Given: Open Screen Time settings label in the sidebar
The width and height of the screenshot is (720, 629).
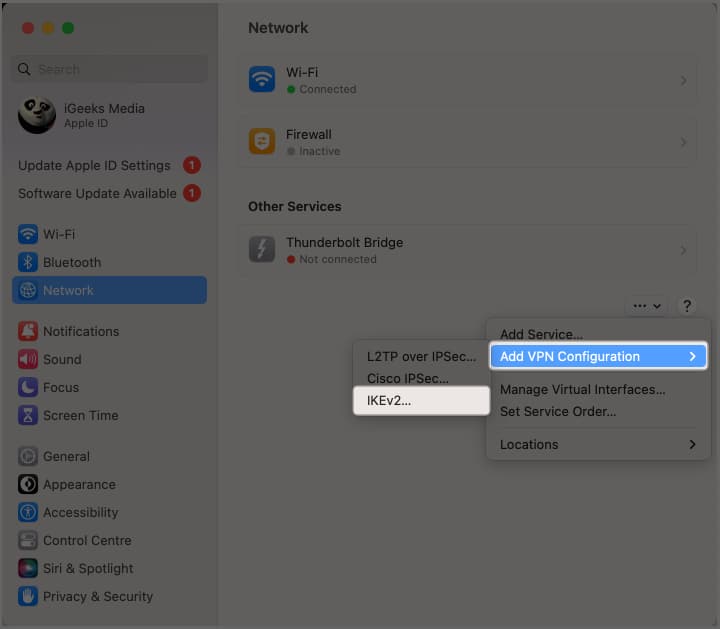Looking at the screenshot, I should (x=80, y=415).
